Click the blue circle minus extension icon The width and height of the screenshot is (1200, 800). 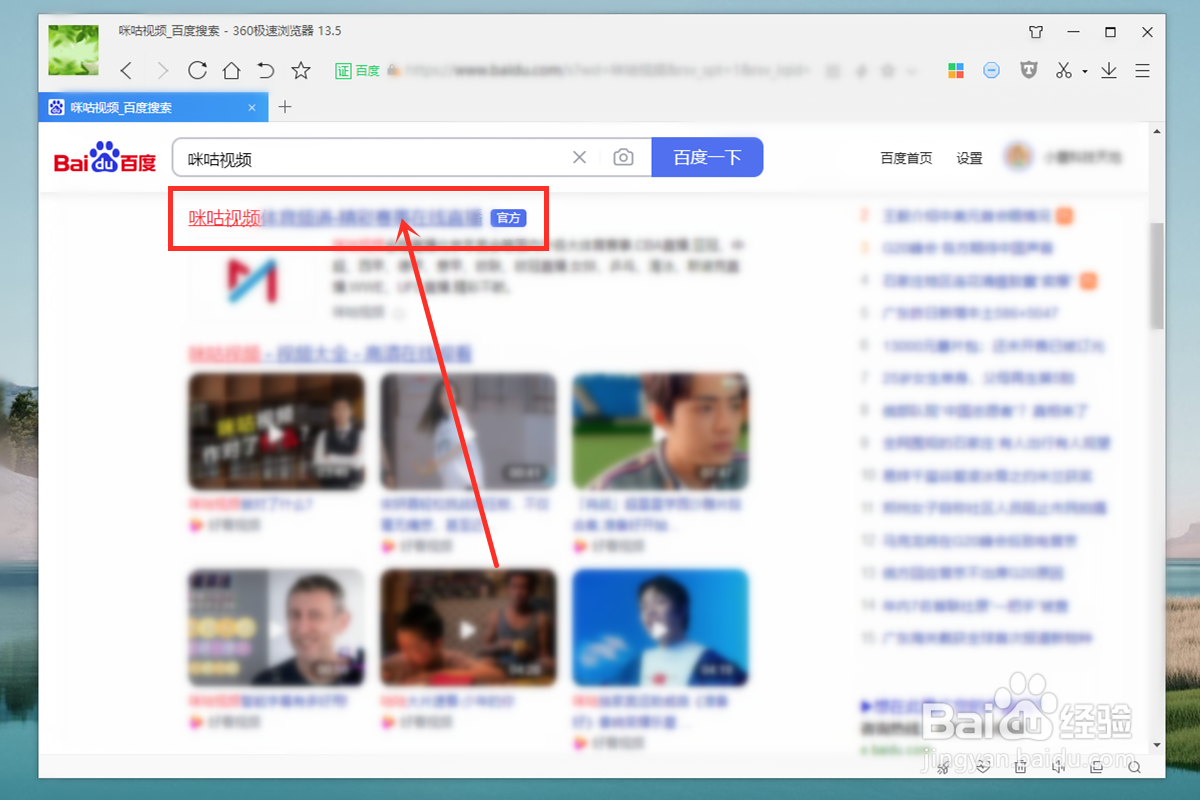(x=991, y=70)
